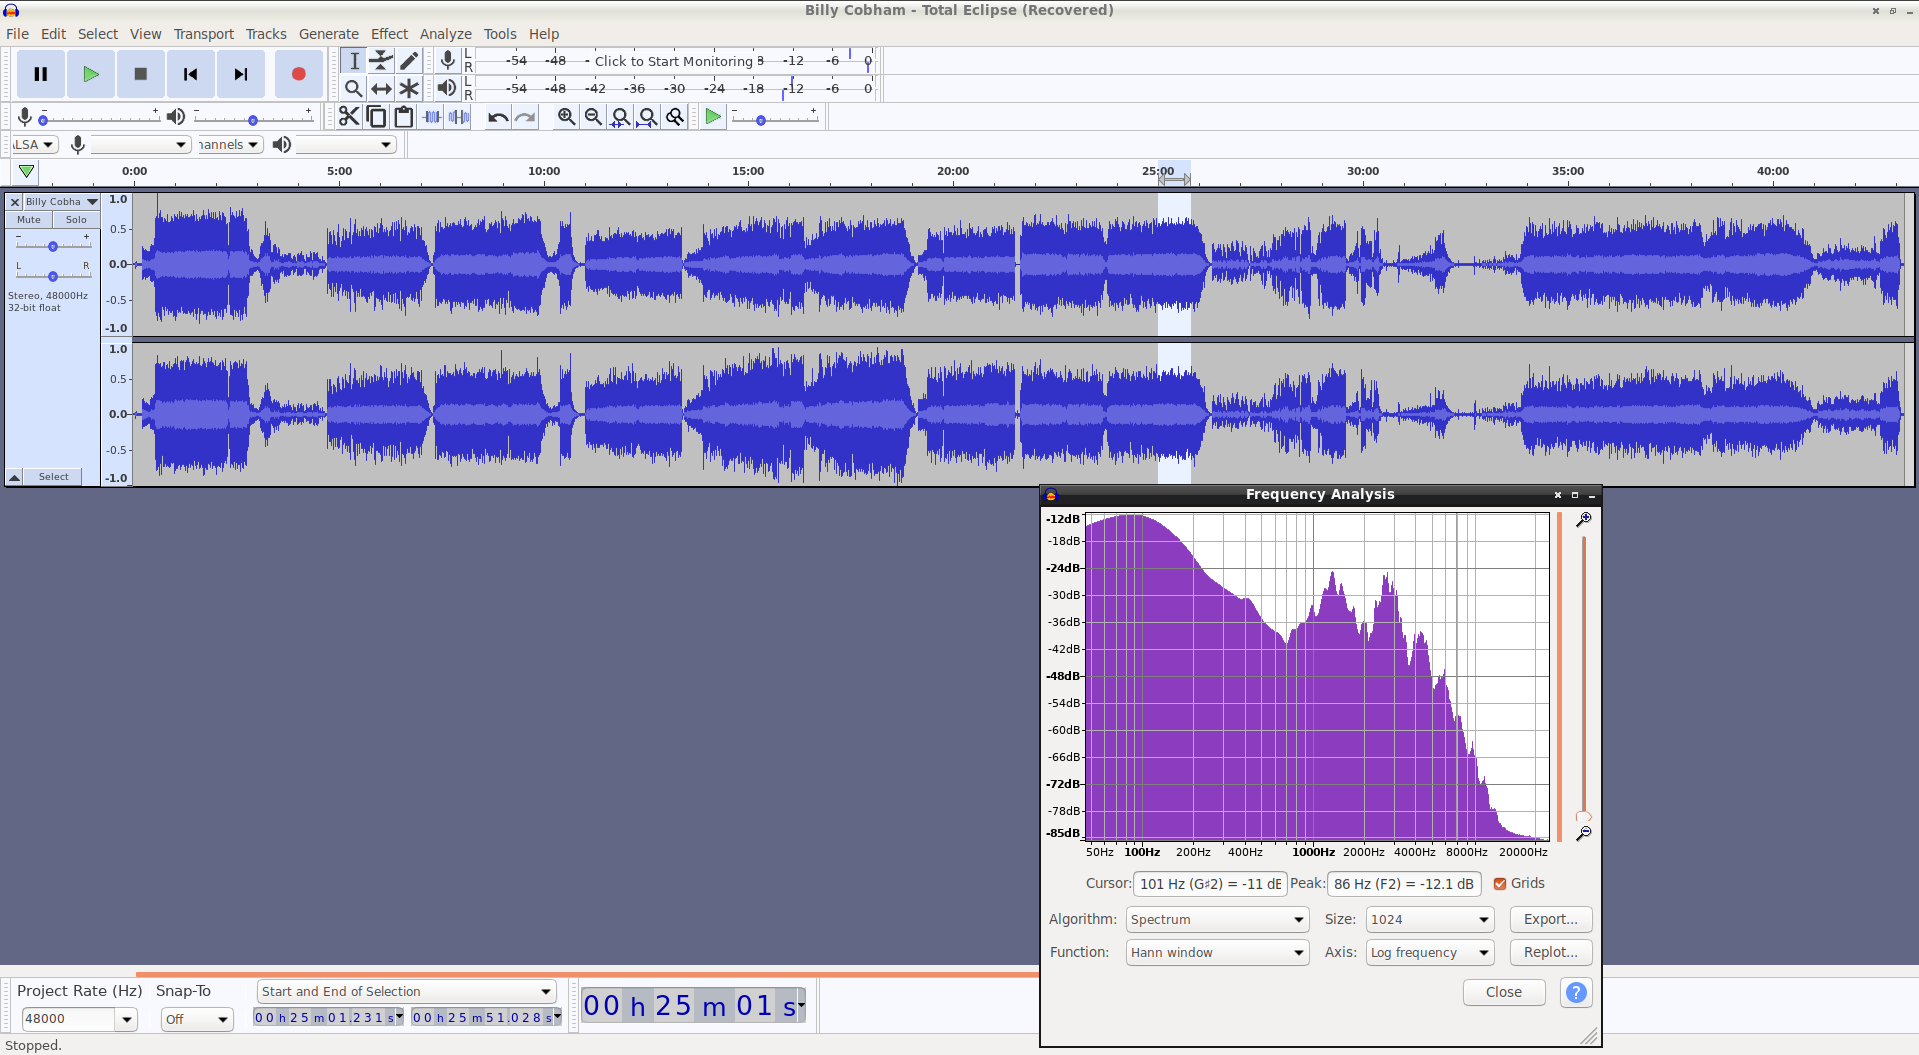
Task: Click the Pause transport button
Action: pos(41,74)
